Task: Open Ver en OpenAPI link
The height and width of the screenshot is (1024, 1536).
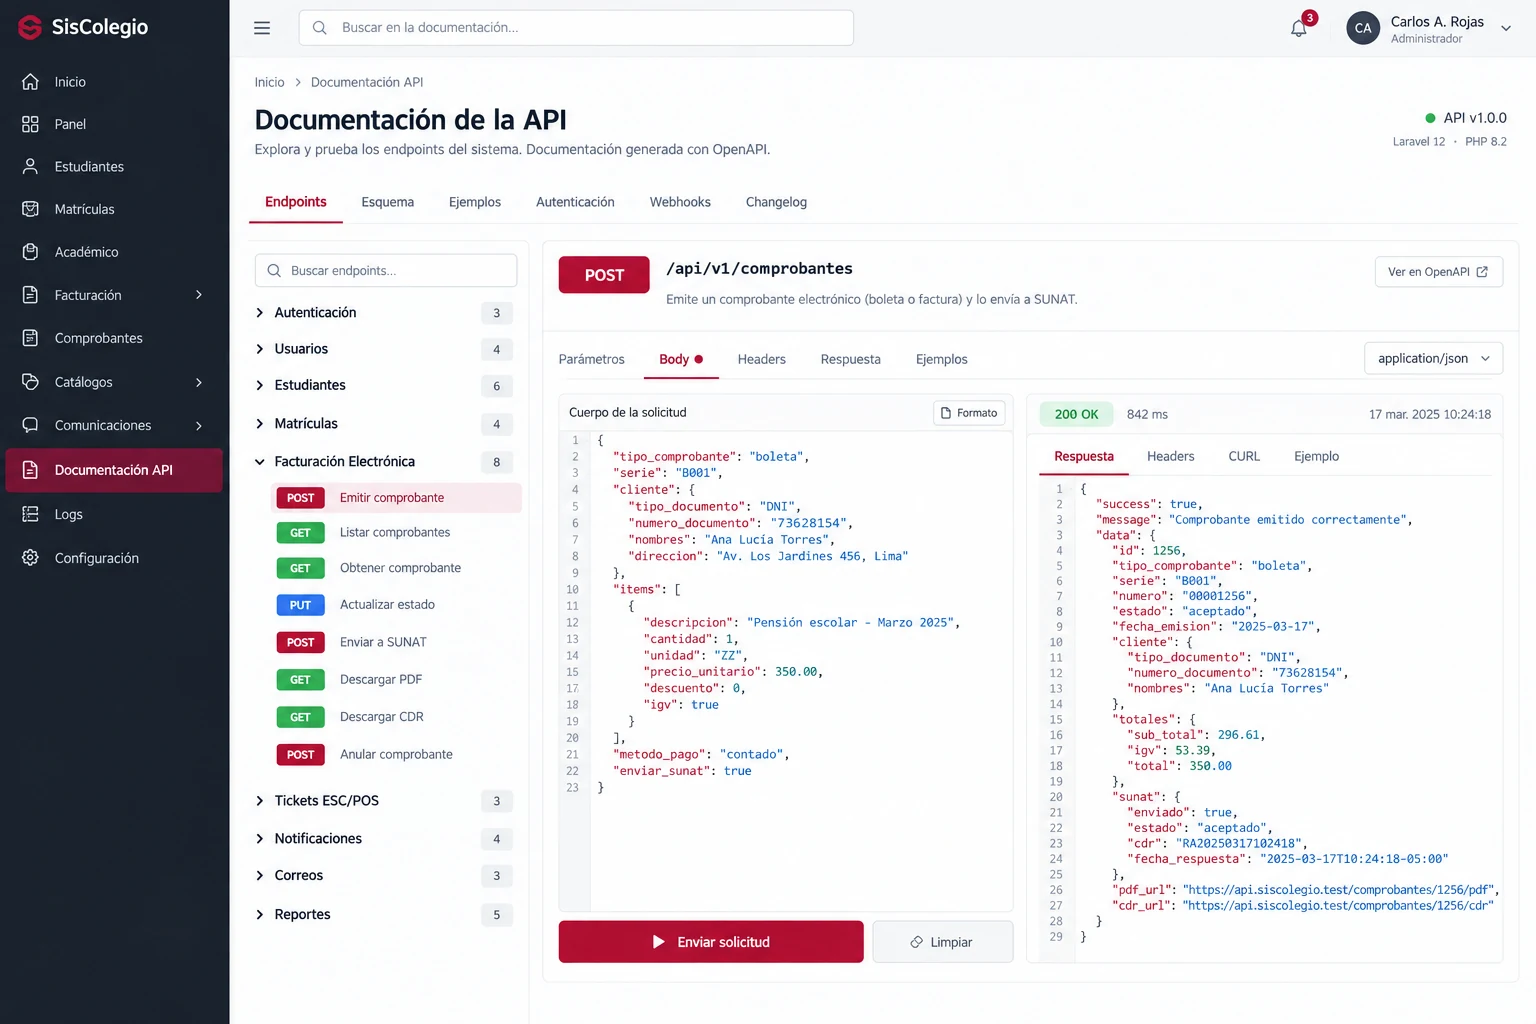Action: click(1439, 272)
